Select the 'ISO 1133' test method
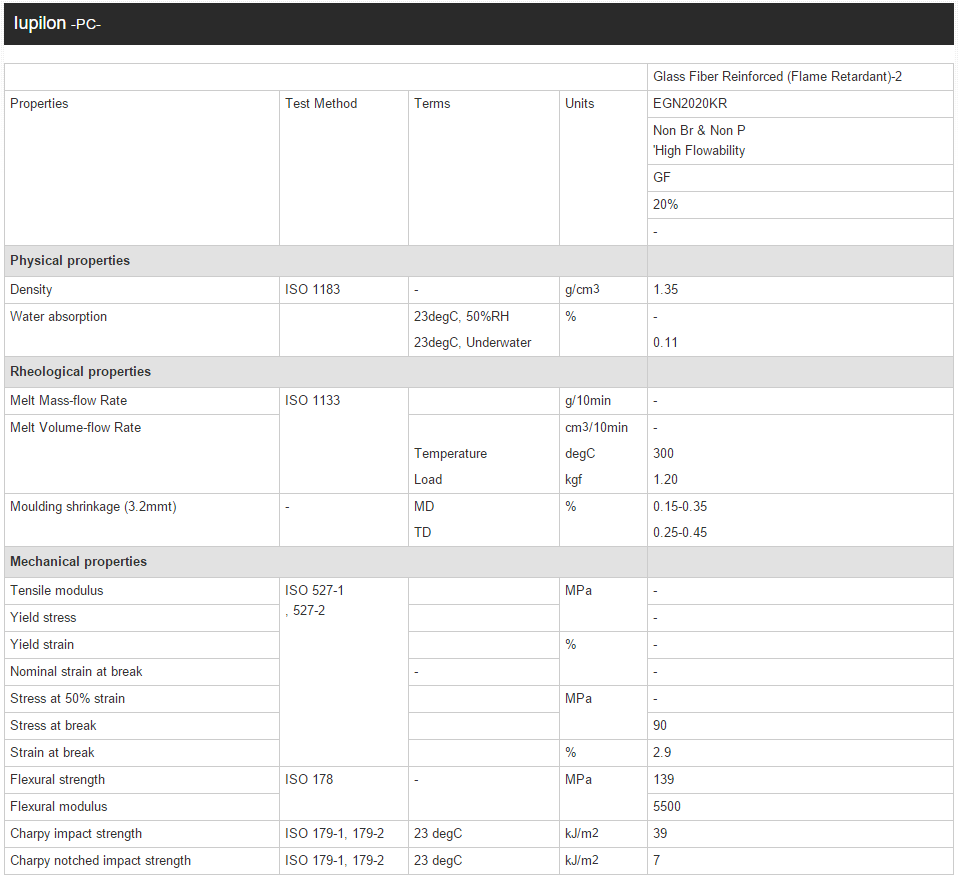 [312, 400]
